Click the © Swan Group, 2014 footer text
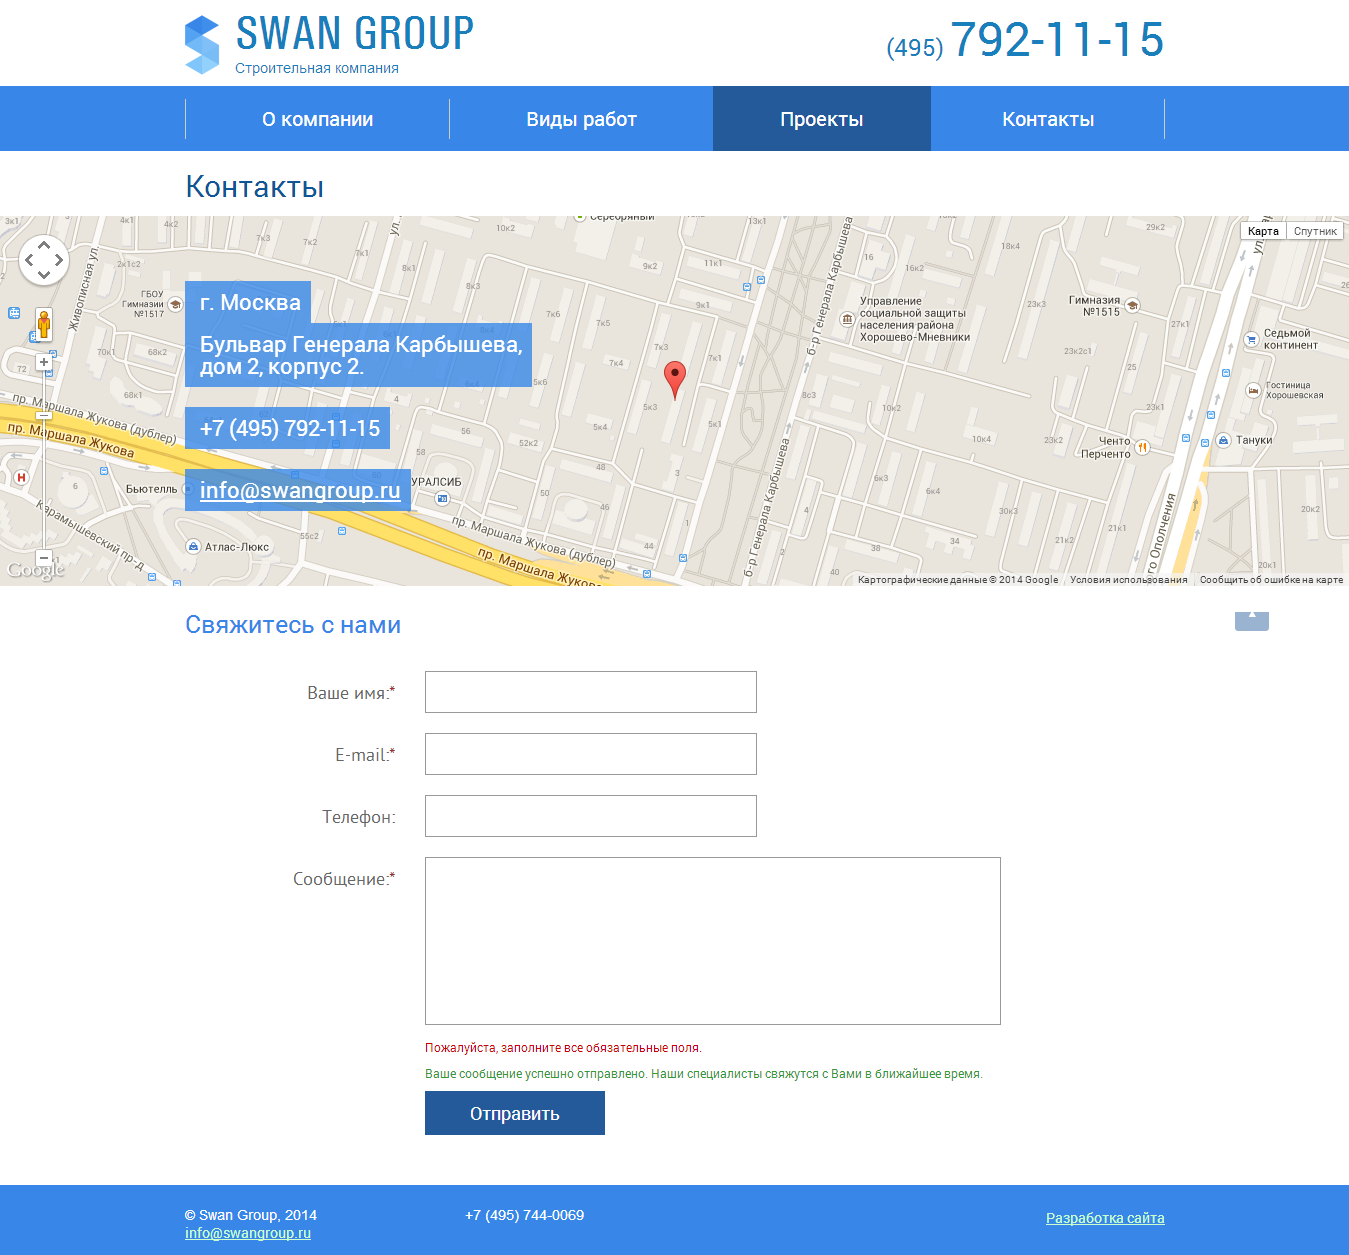 (251, 1215)
